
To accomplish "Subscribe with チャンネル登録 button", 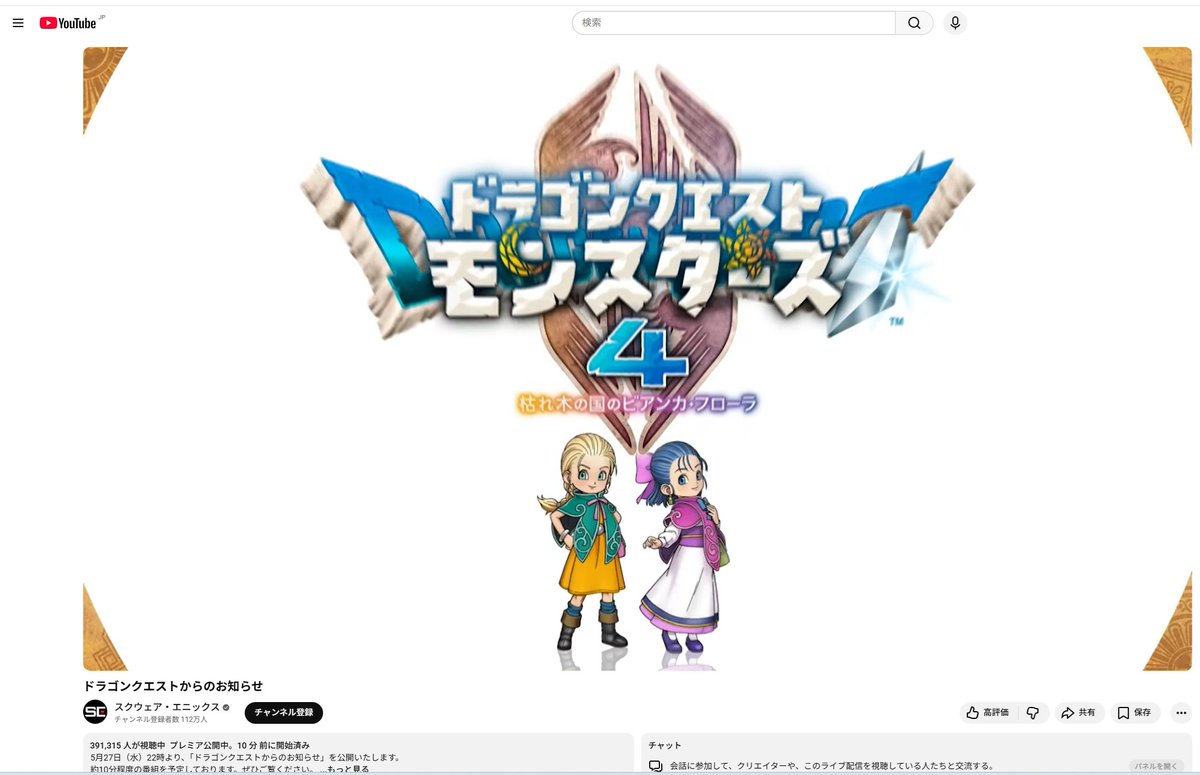I will coord(284,713).
